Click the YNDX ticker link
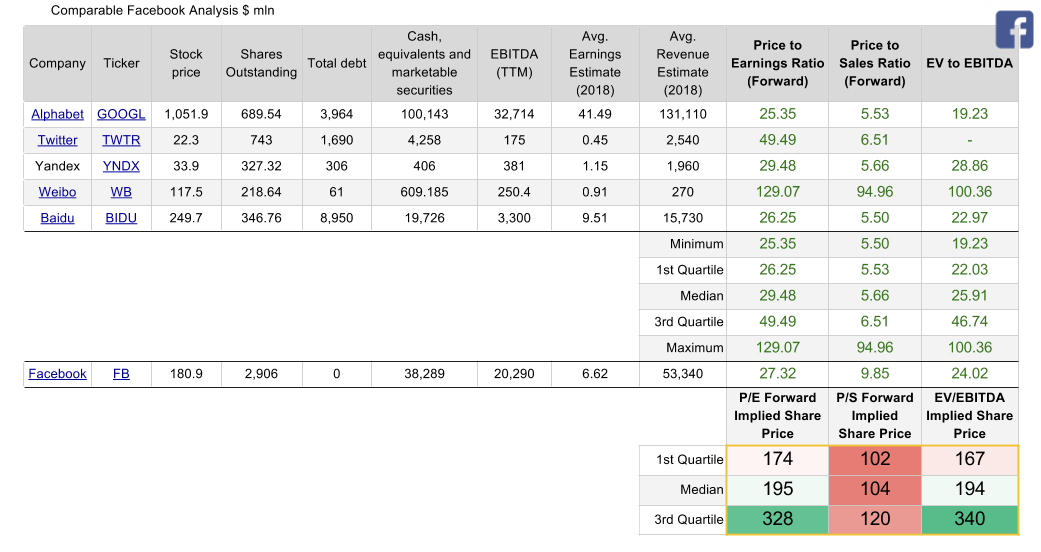Viewport: 1041px width, 552px height. 121,166
